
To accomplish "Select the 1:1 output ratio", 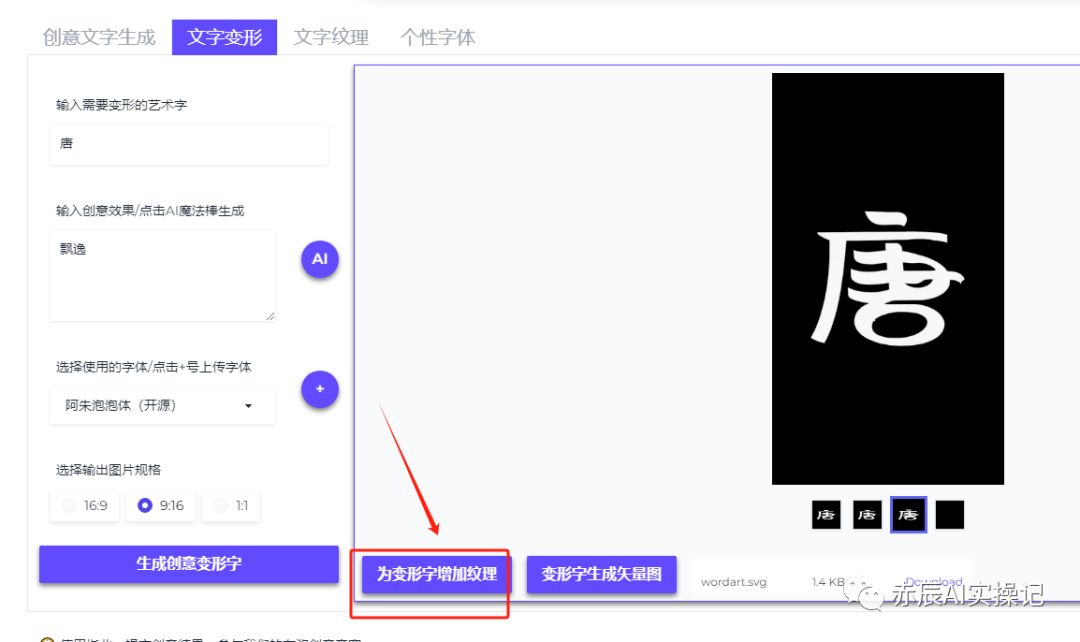I will [x=231, y=506].
